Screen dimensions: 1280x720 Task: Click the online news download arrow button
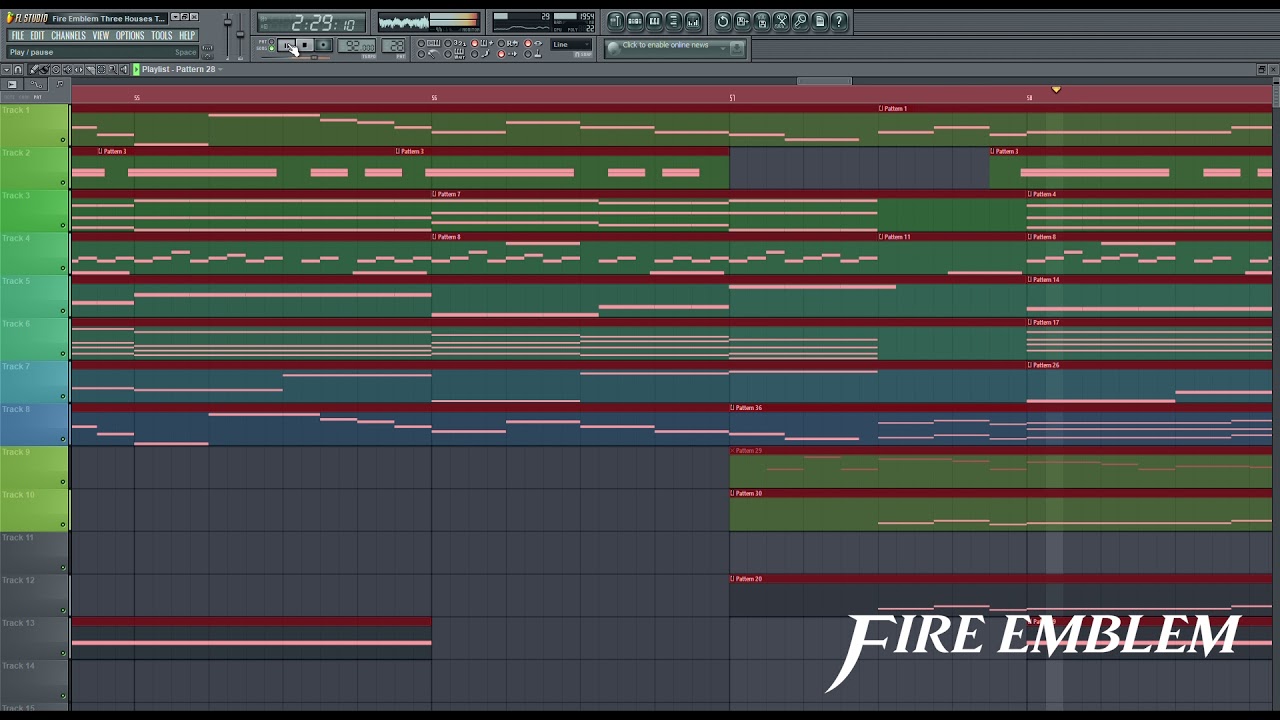[x=737, y=48]
